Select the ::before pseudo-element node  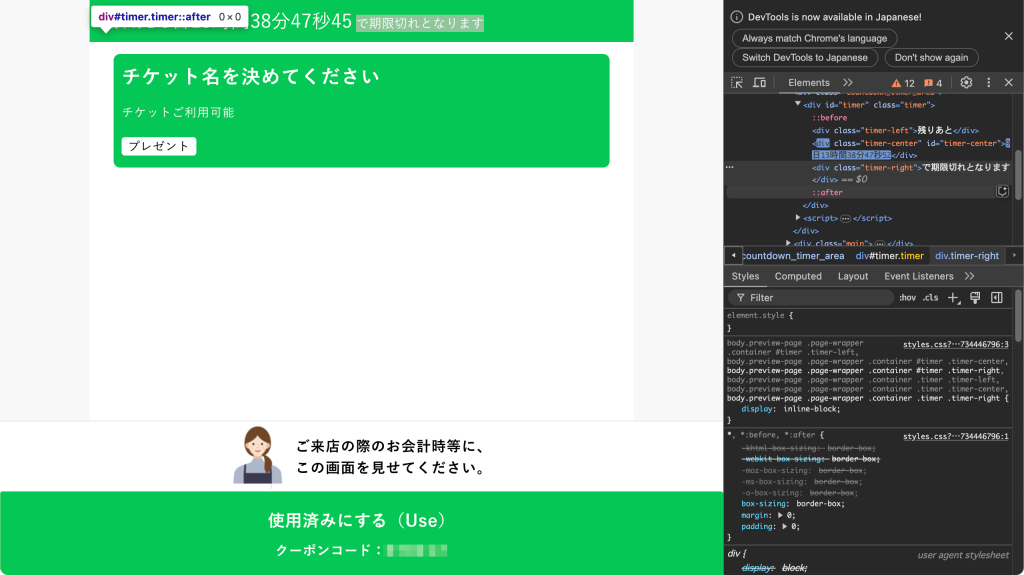tap(829, 118)
